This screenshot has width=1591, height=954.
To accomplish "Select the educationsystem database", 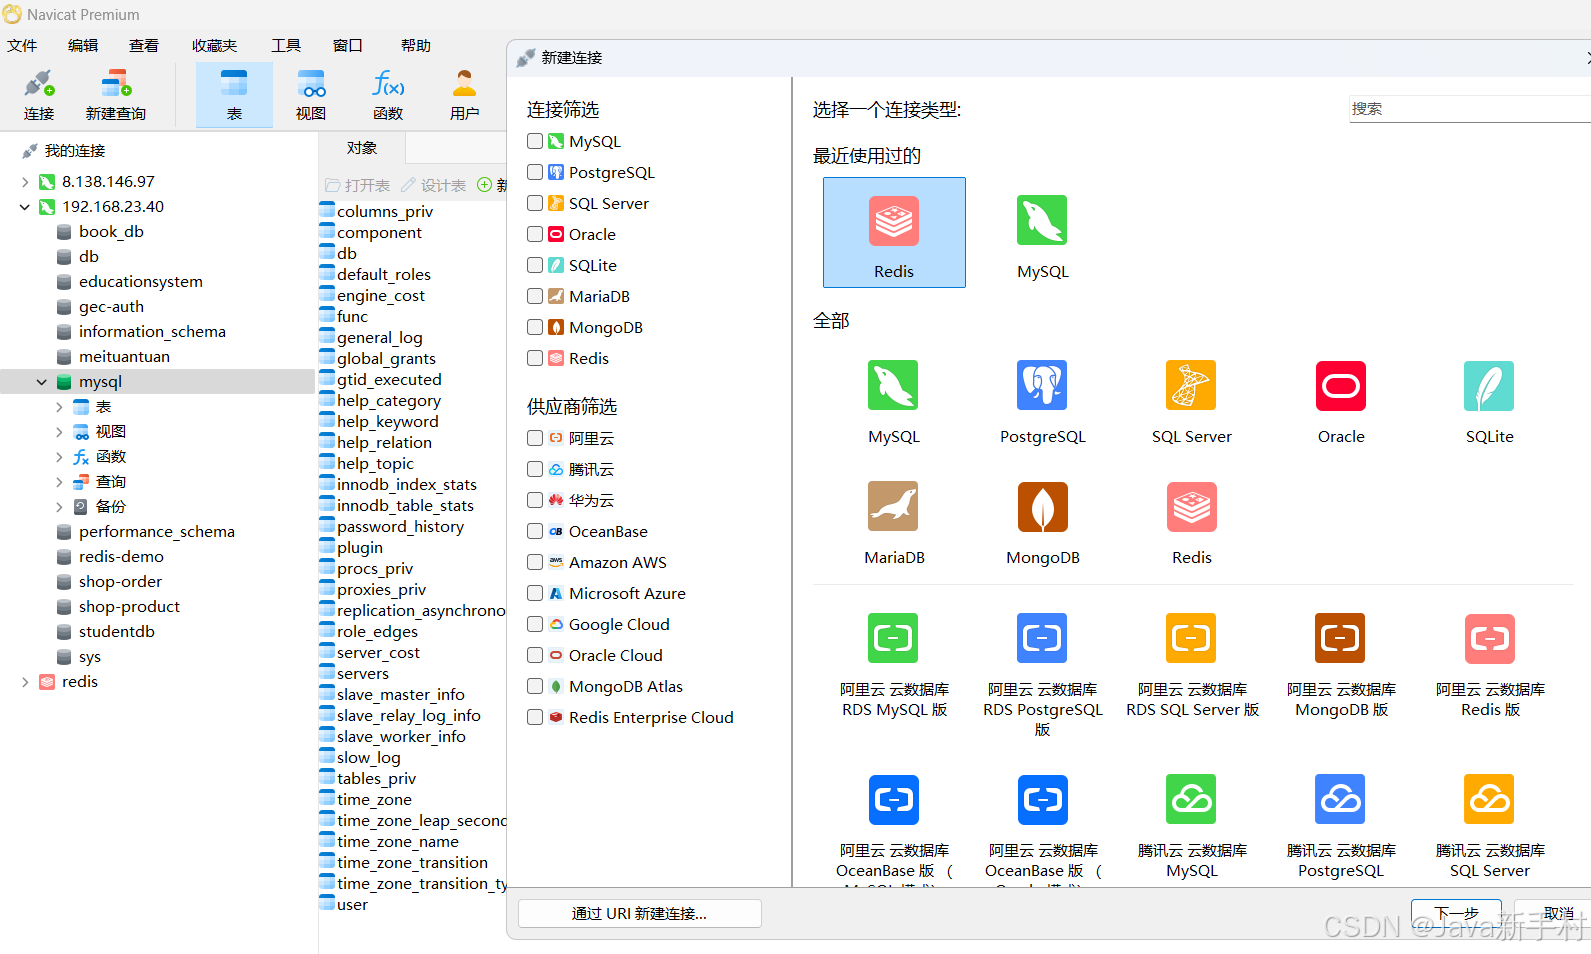I will tap(141, 282).
